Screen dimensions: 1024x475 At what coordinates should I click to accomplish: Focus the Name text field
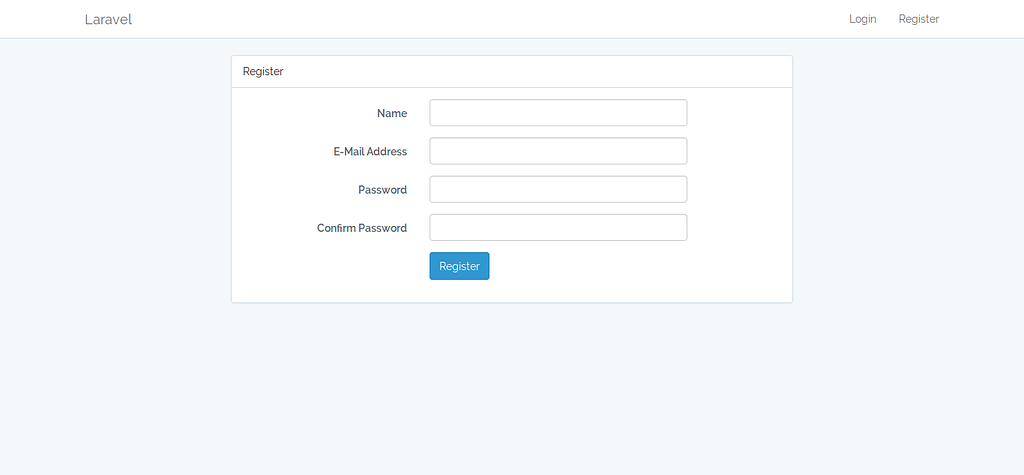pos(558,112)
